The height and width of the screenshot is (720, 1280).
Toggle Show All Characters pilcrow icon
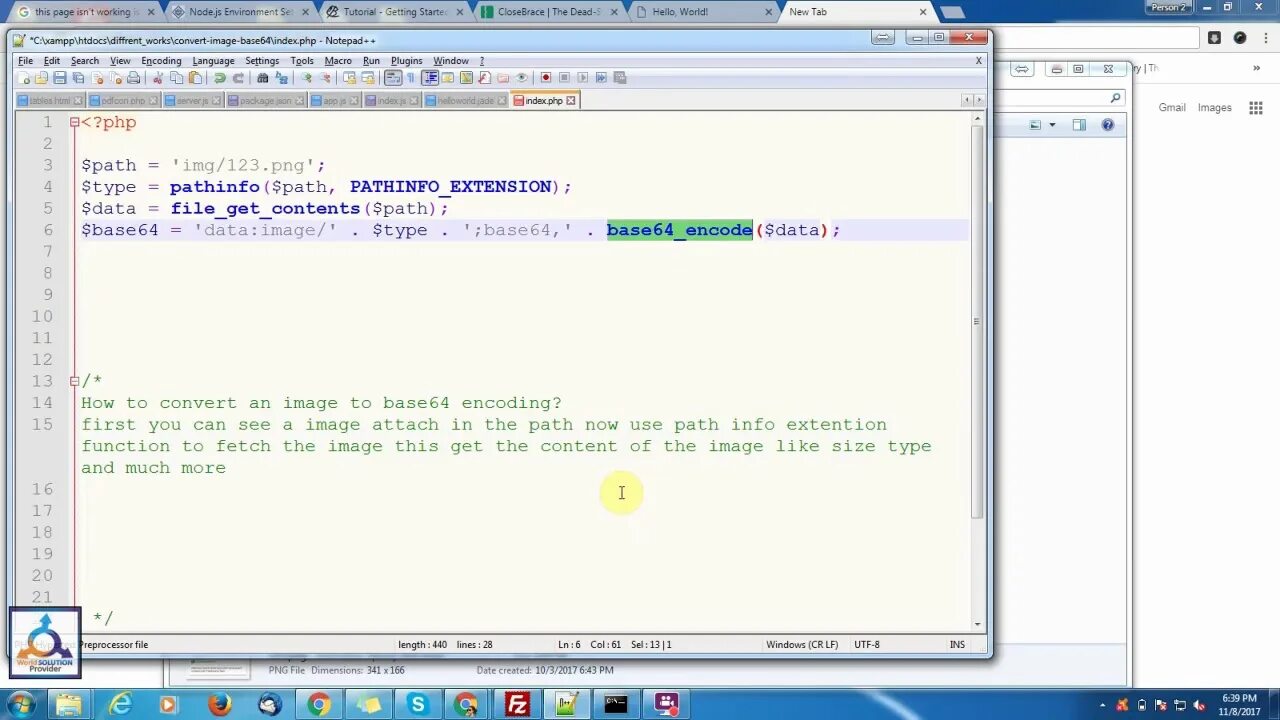410,78
